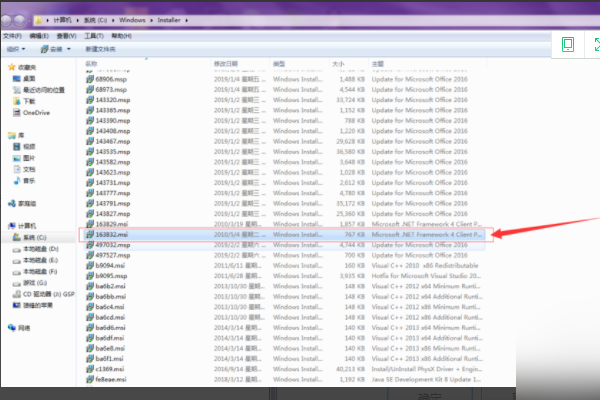
Task: Click the installer icon of 68906.msp
Action: click(x=90, y=79)
